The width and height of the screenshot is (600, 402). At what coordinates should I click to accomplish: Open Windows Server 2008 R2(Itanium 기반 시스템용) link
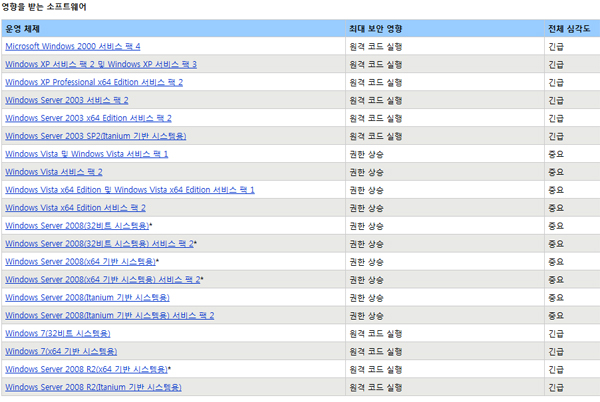pos(93,387)
